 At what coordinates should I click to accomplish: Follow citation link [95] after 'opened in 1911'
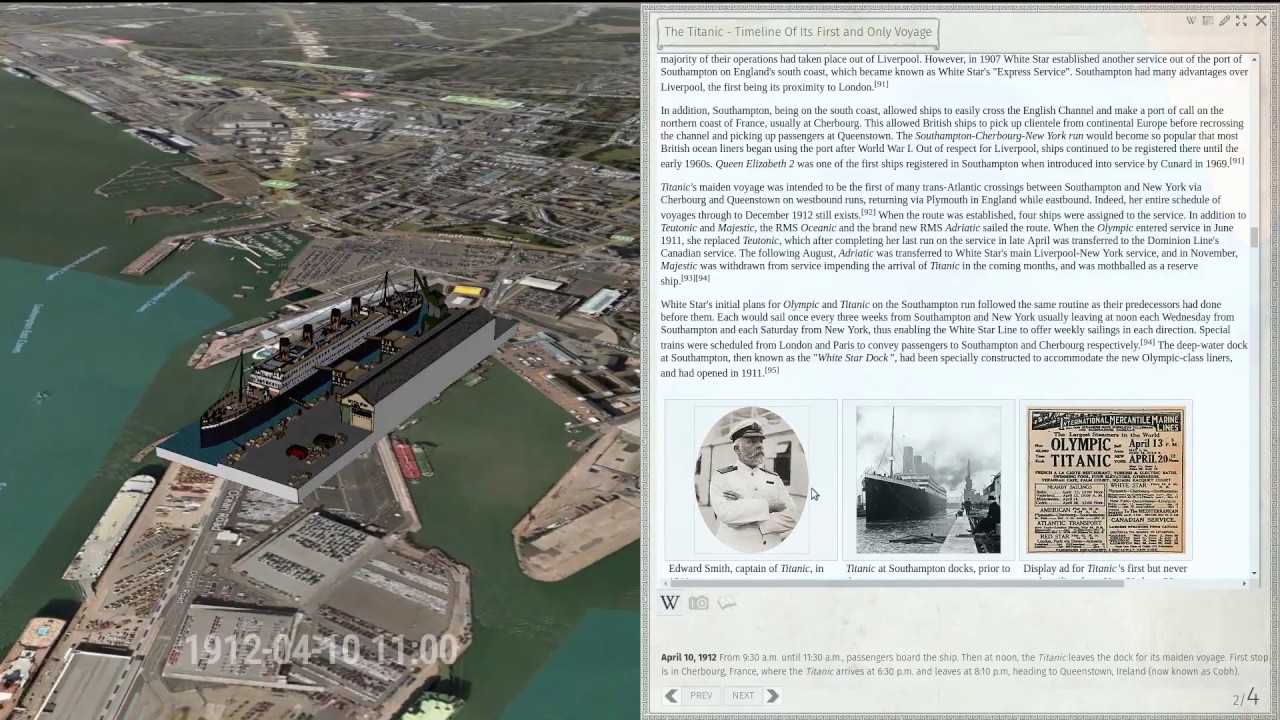click(x=771, y=370)
